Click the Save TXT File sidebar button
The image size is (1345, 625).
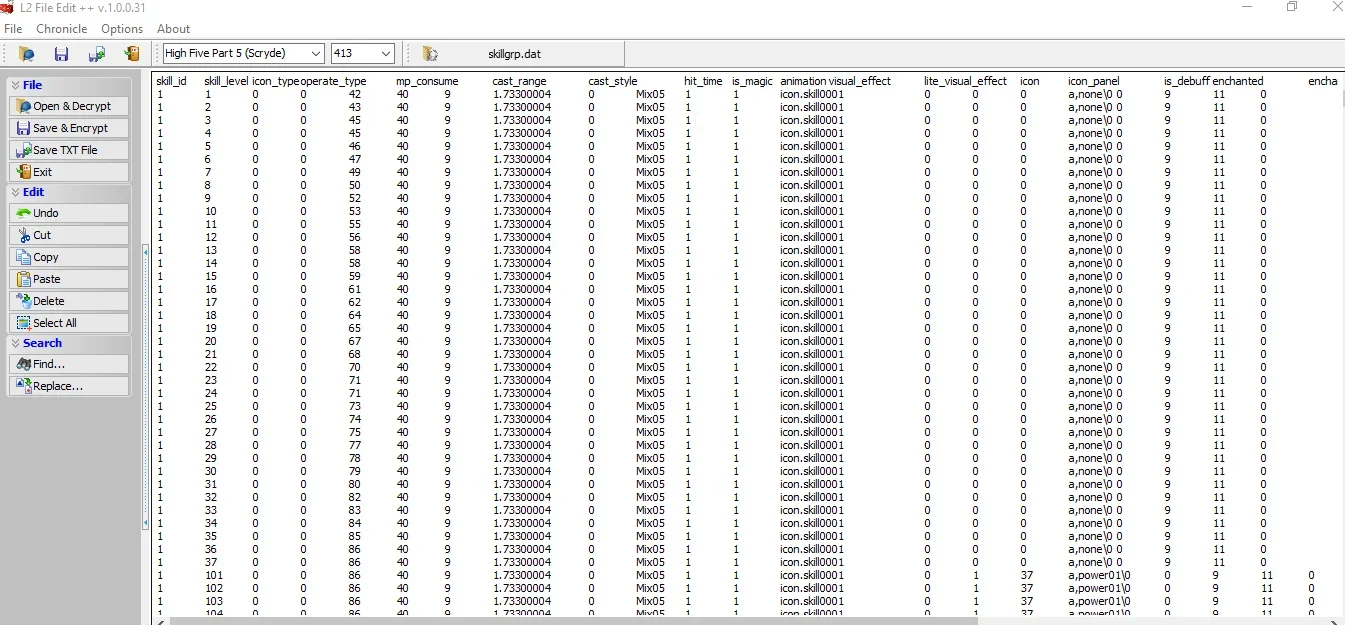pyautogui.click(x=69, y=150)
